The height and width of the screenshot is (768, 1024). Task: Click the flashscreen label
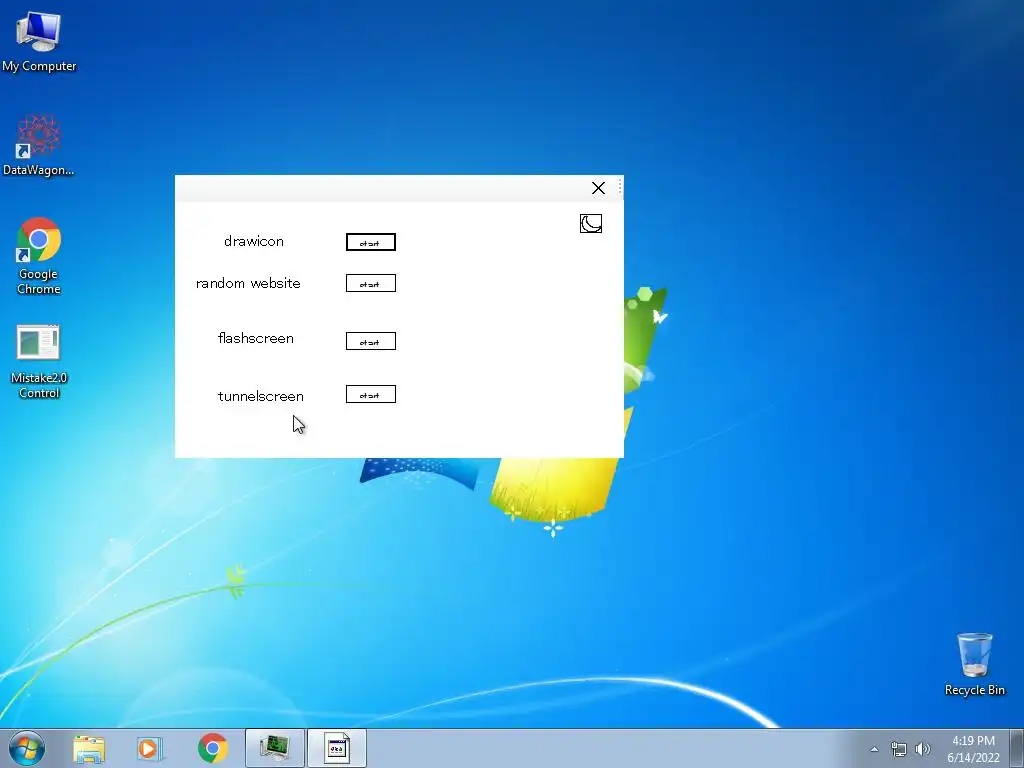(x=255, y=338)
